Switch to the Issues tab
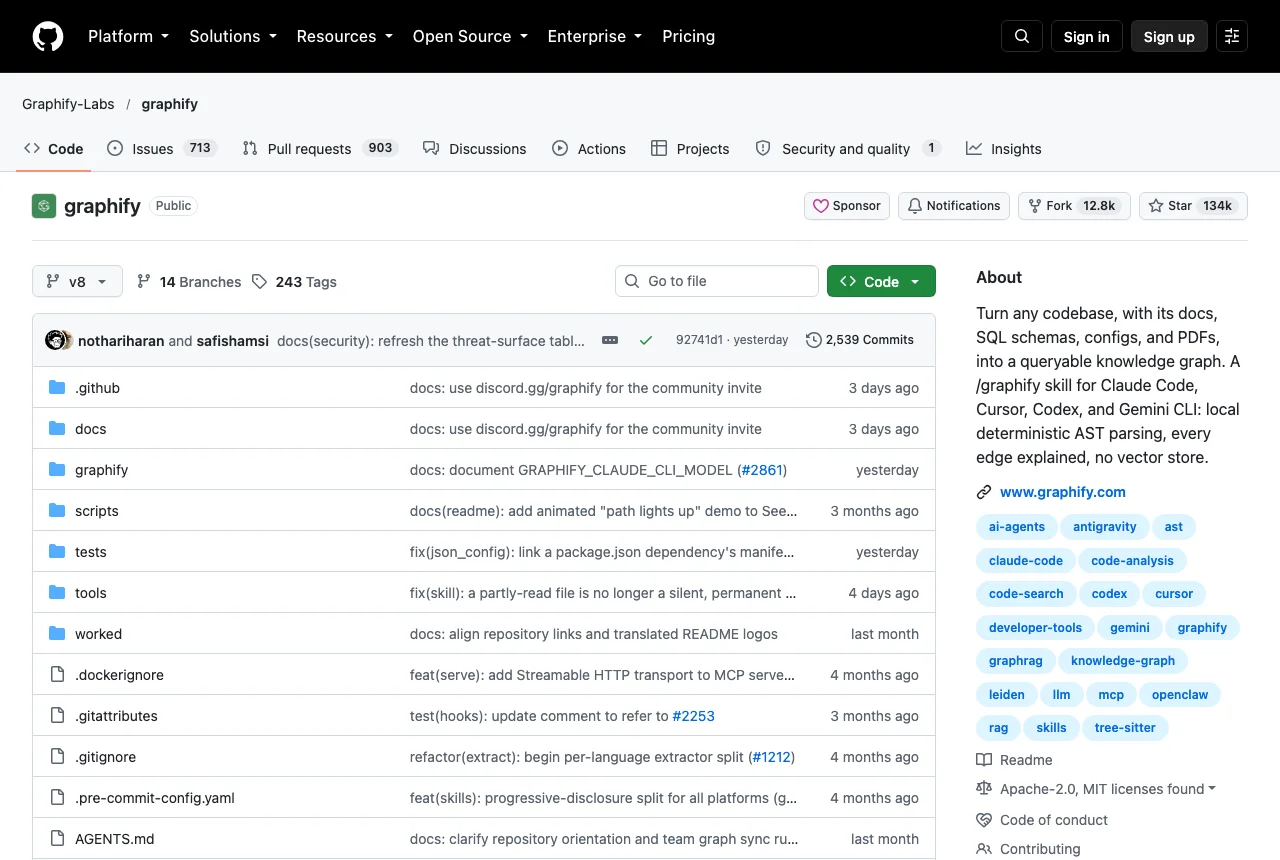 (162, 148)
